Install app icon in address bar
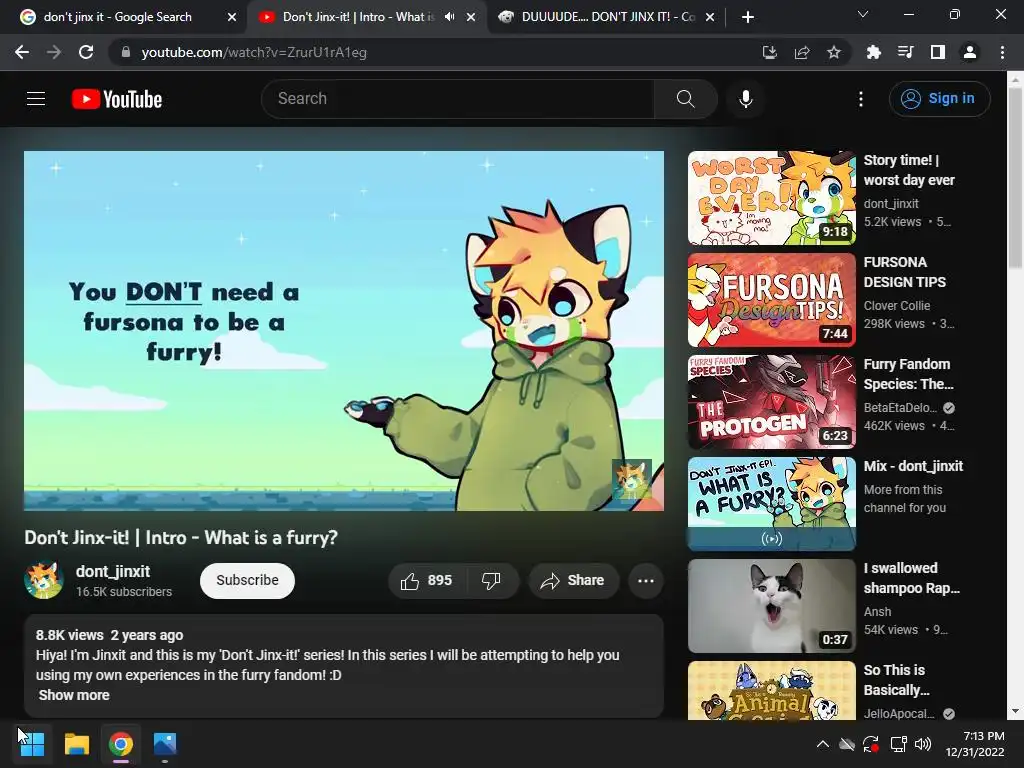This screenshot has height=768, width=1024. tap(770, 52)
